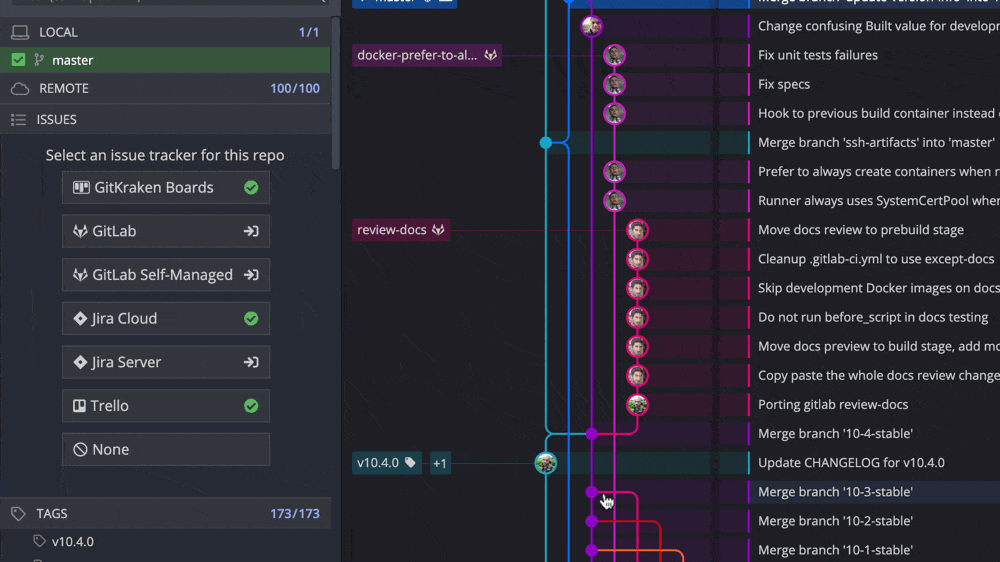Click the GitLab sign-in arrow icon
Viewport: 1000px width, 562px height.
coord(251,231)
